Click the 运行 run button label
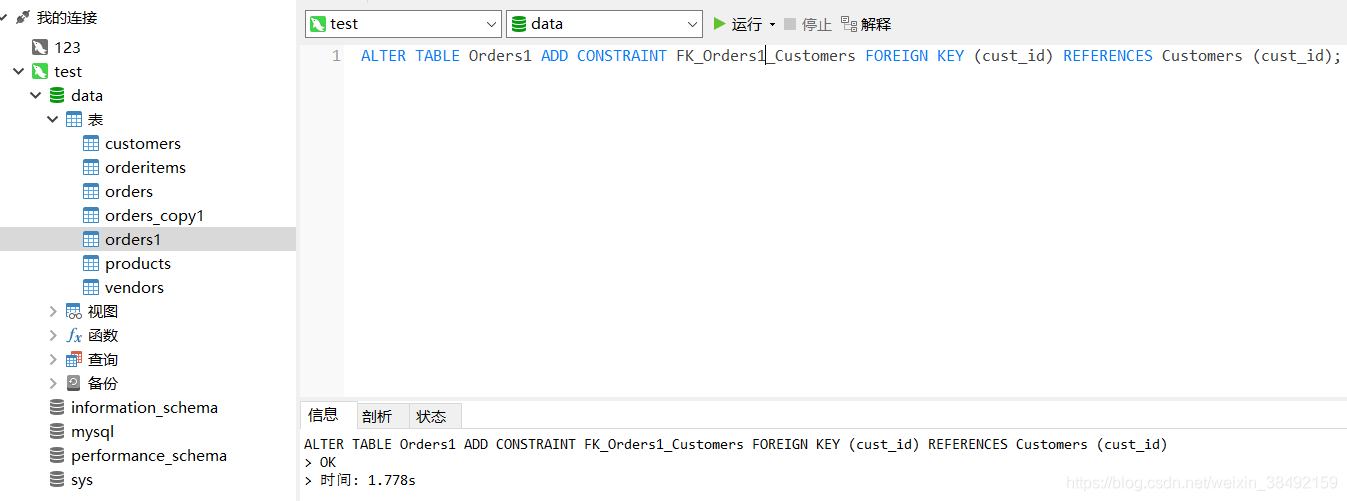The image size is (1347, 501). coord(747,24)
